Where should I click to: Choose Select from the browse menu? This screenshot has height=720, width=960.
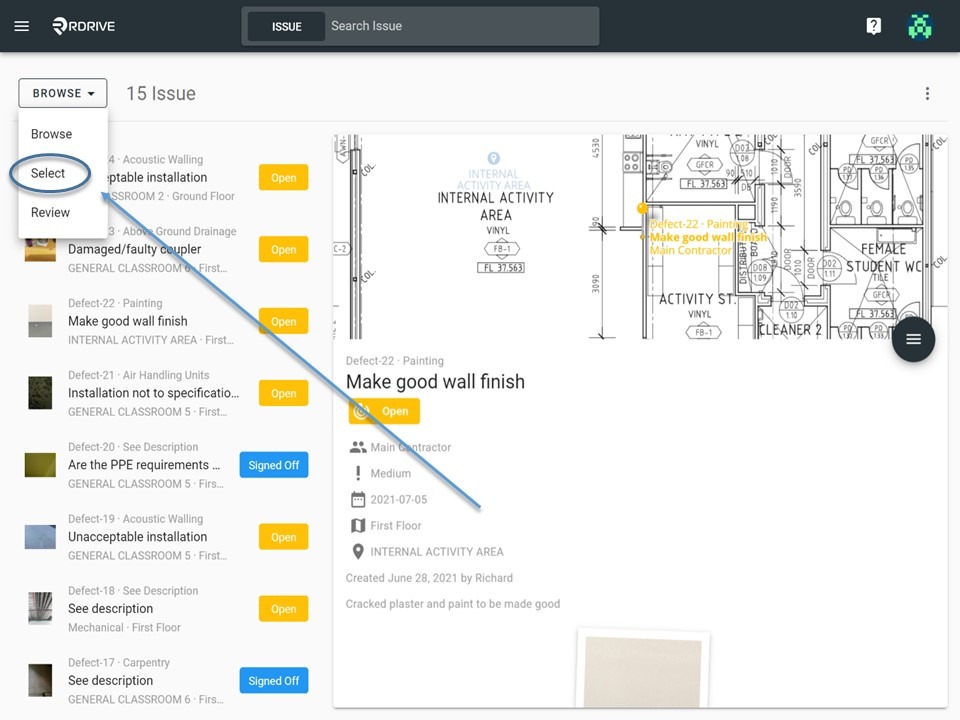(48, 173)
